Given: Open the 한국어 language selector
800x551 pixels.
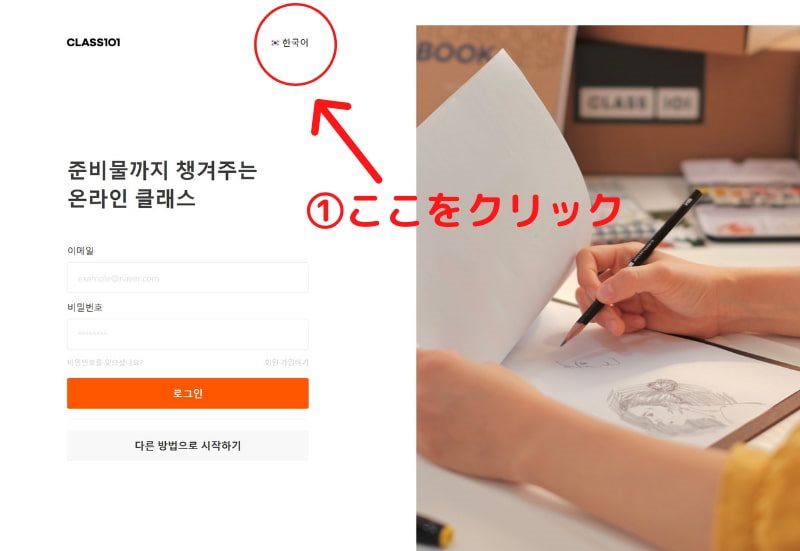Looking at the screenshot, I should point(290,43).
